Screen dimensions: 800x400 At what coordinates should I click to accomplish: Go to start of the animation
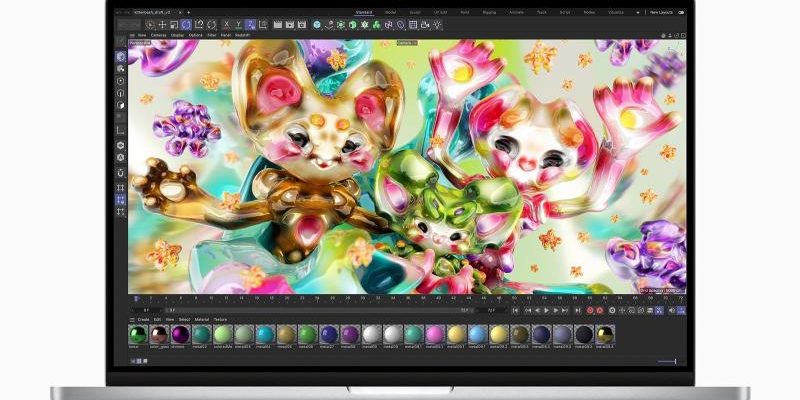tap(515, 310)
